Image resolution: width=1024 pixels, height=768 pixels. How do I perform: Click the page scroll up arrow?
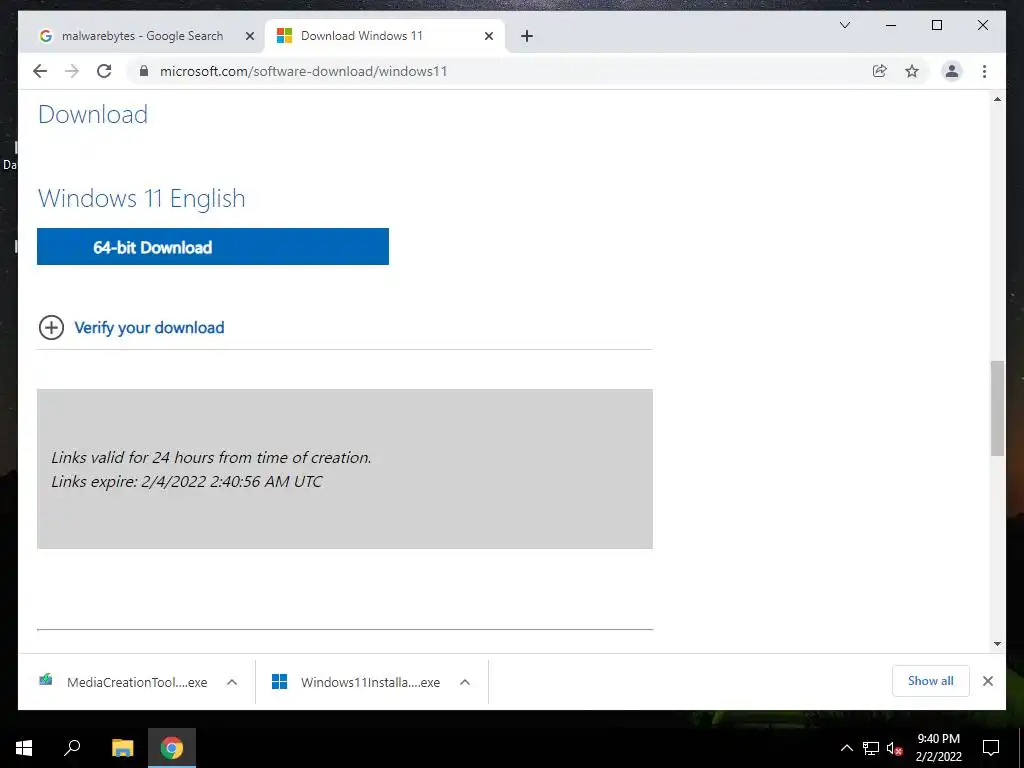click(997, 99)
